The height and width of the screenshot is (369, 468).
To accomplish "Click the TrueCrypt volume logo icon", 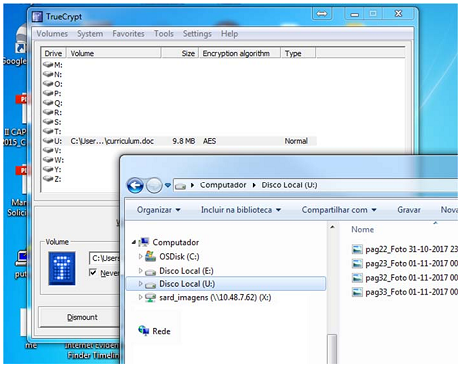I will tap(62, 268).
